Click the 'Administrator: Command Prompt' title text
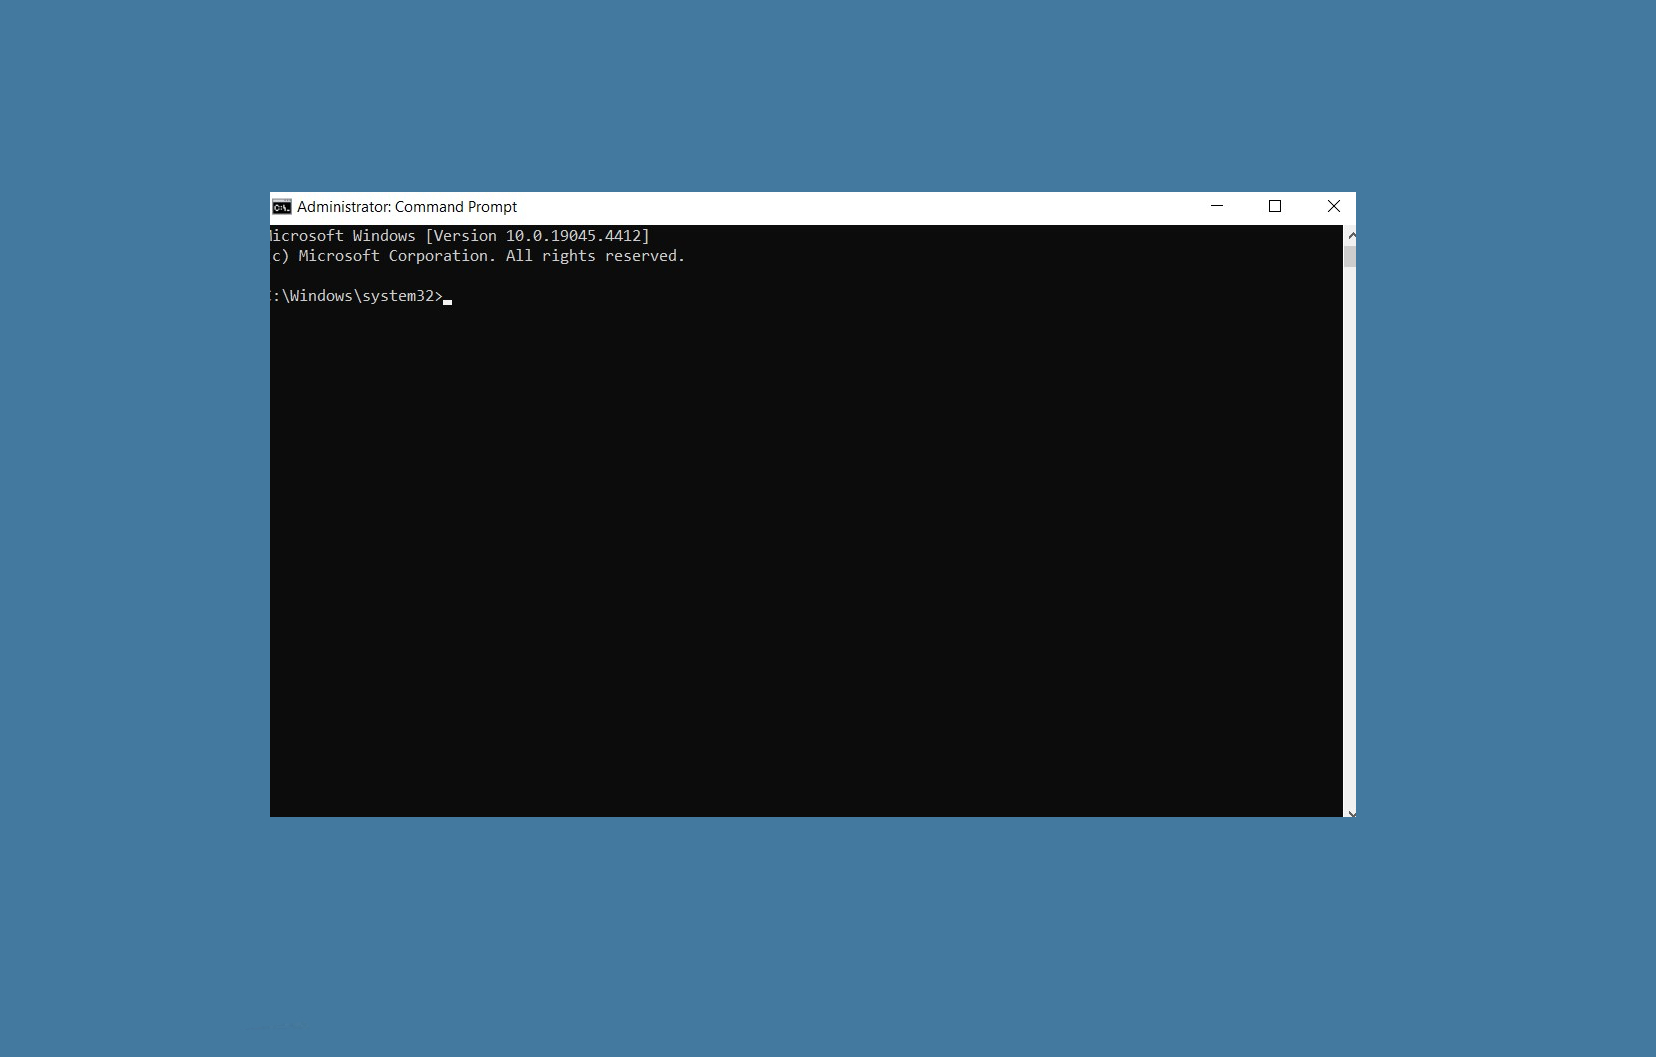1656x1057 pixels. tap(407, 207)
